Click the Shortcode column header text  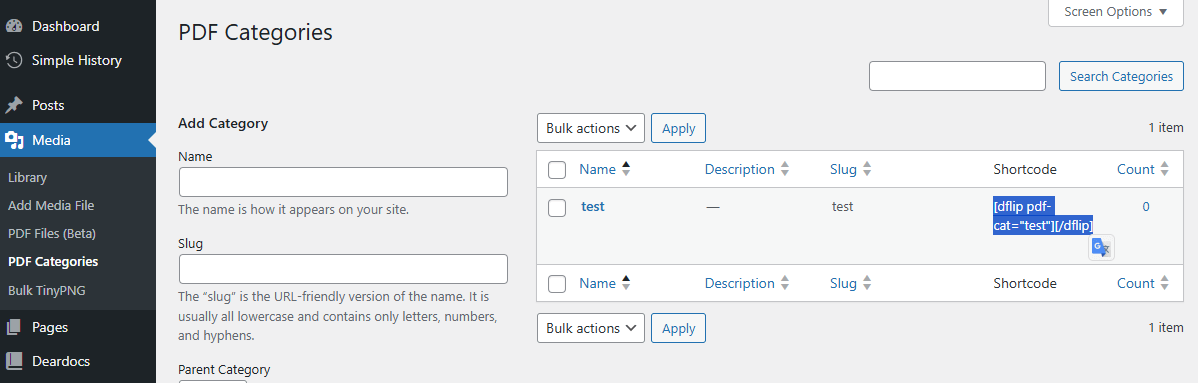(x=1025, y=170)
